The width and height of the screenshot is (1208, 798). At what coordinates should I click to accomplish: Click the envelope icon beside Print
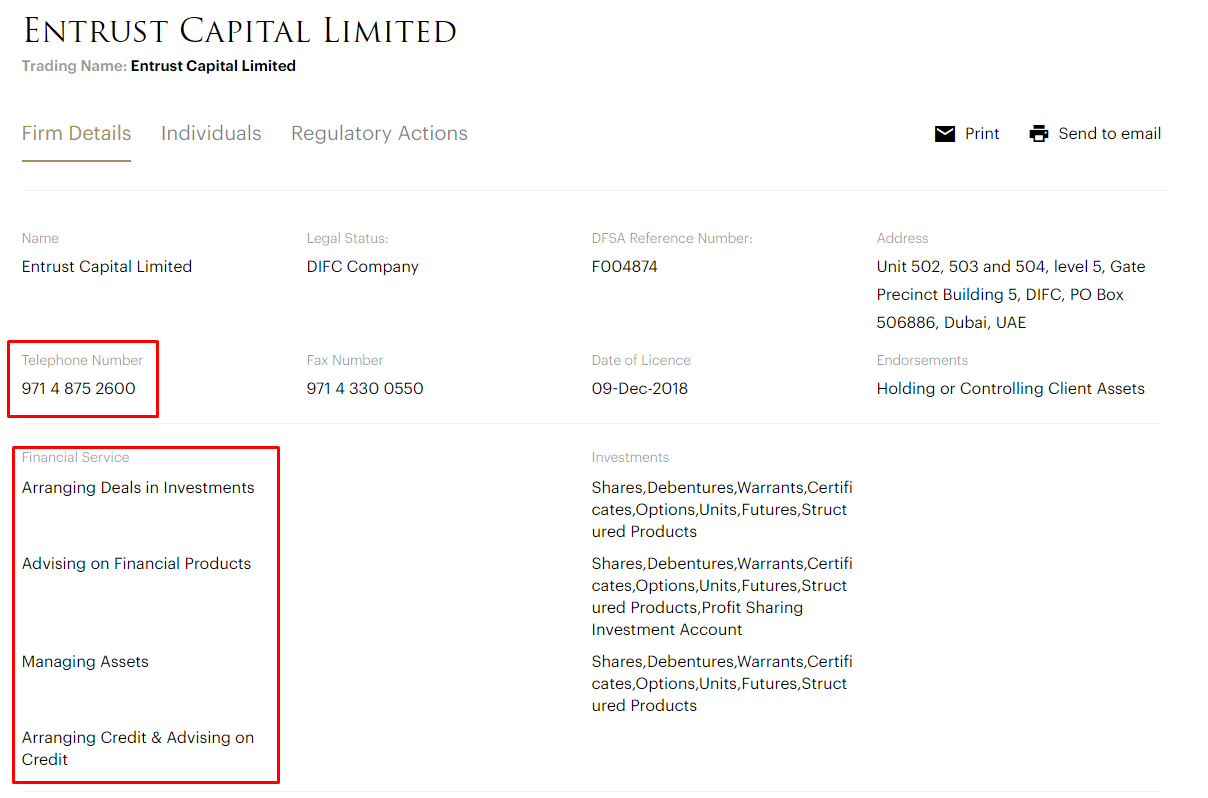coord(944,134)
